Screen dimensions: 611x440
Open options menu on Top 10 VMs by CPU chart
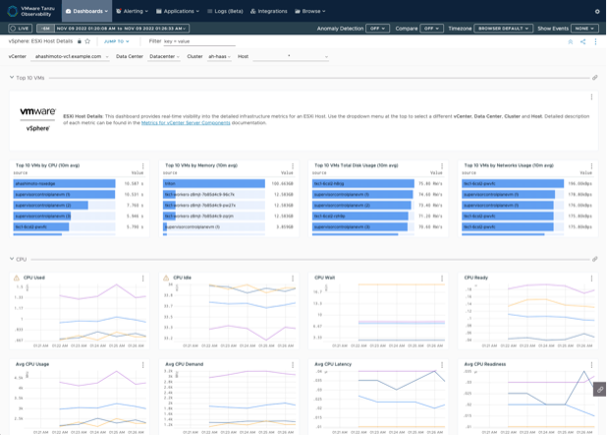tap(143, 165)
